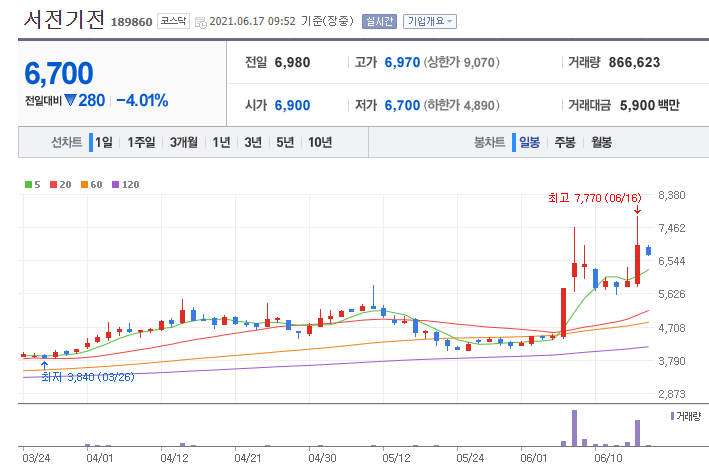
Task: Click the red 20-day moving average legend
Action: pos(61,185)
